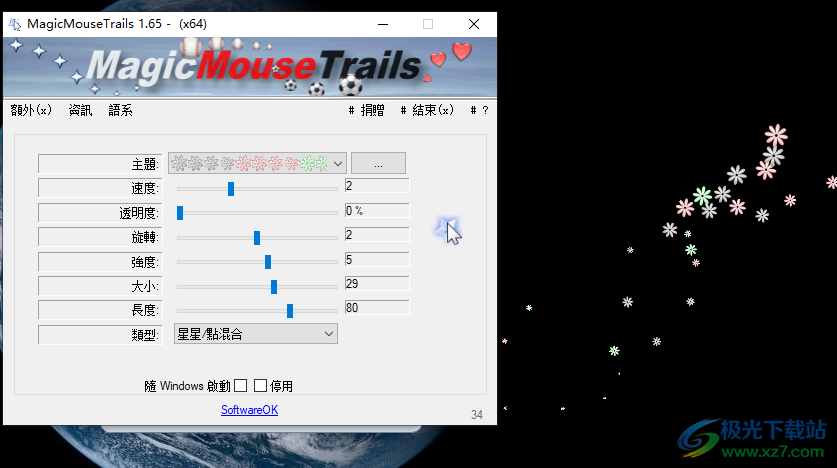837x468 pixels.
Task: Click the 透明度 value field showing 0 %
Action: (377, 211)
